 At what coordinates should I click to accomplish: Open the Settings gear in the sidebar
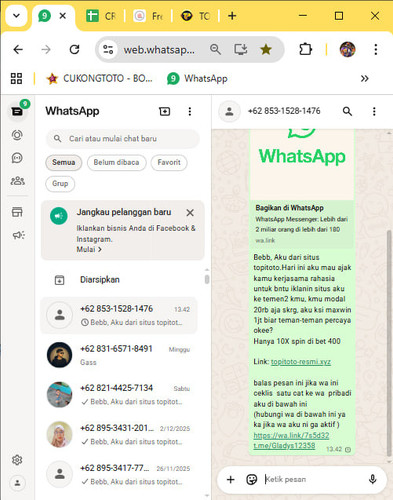(x=17, y=460)
